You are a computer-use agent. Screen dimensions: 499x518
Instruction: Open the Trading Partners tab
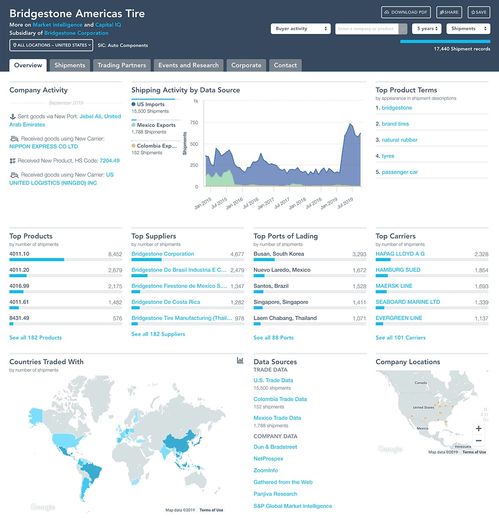[122, 65]
